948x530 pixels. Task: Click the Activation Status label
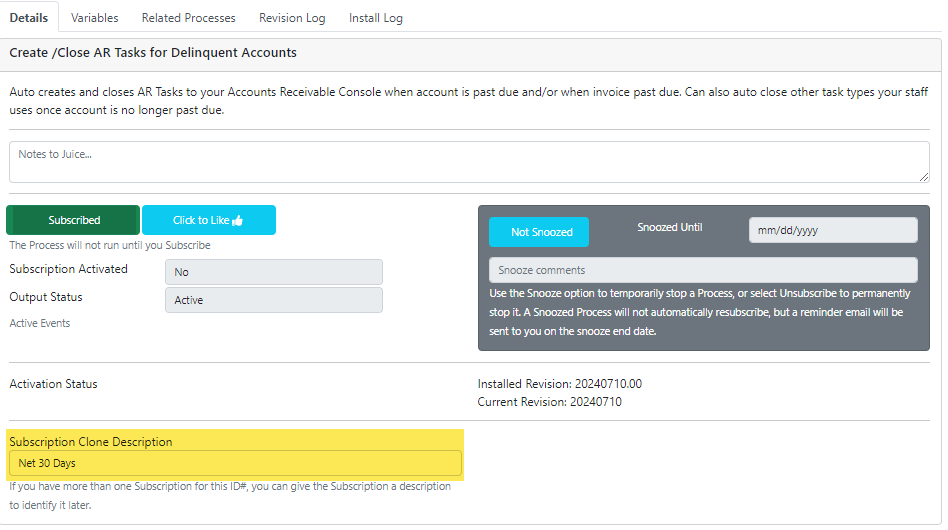tap(53, 384)
